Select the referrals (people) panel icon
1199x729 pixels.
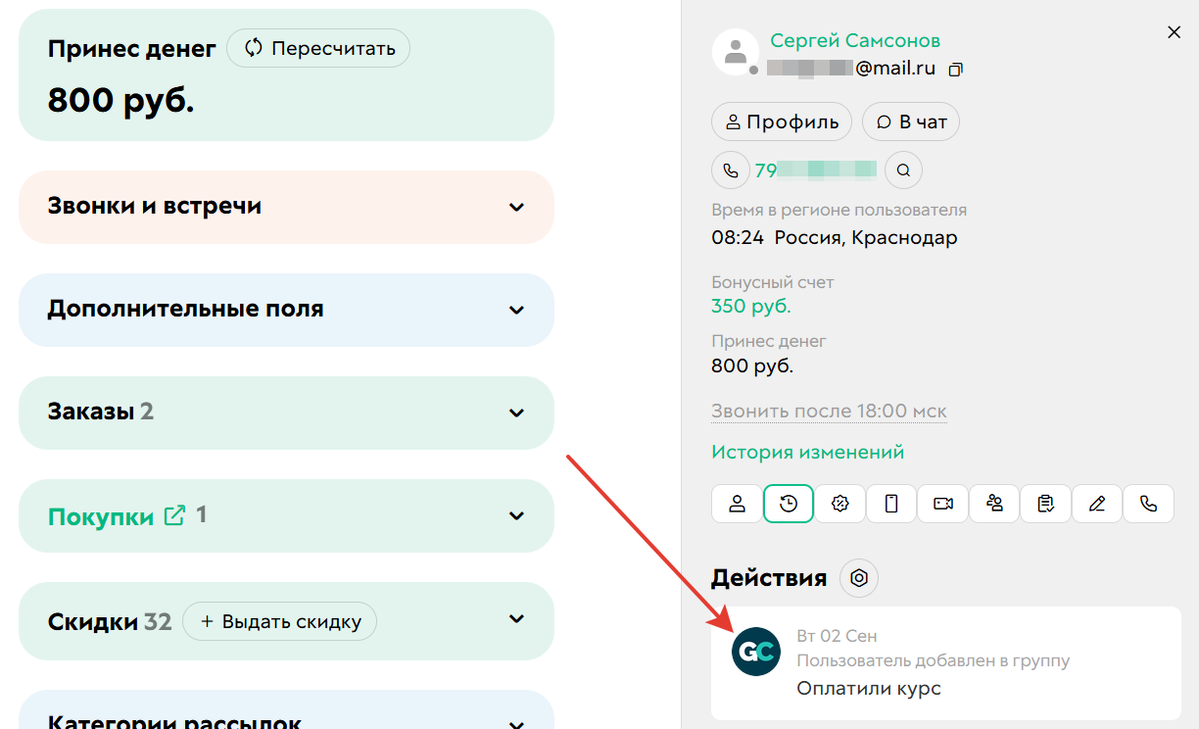point(994,504)
